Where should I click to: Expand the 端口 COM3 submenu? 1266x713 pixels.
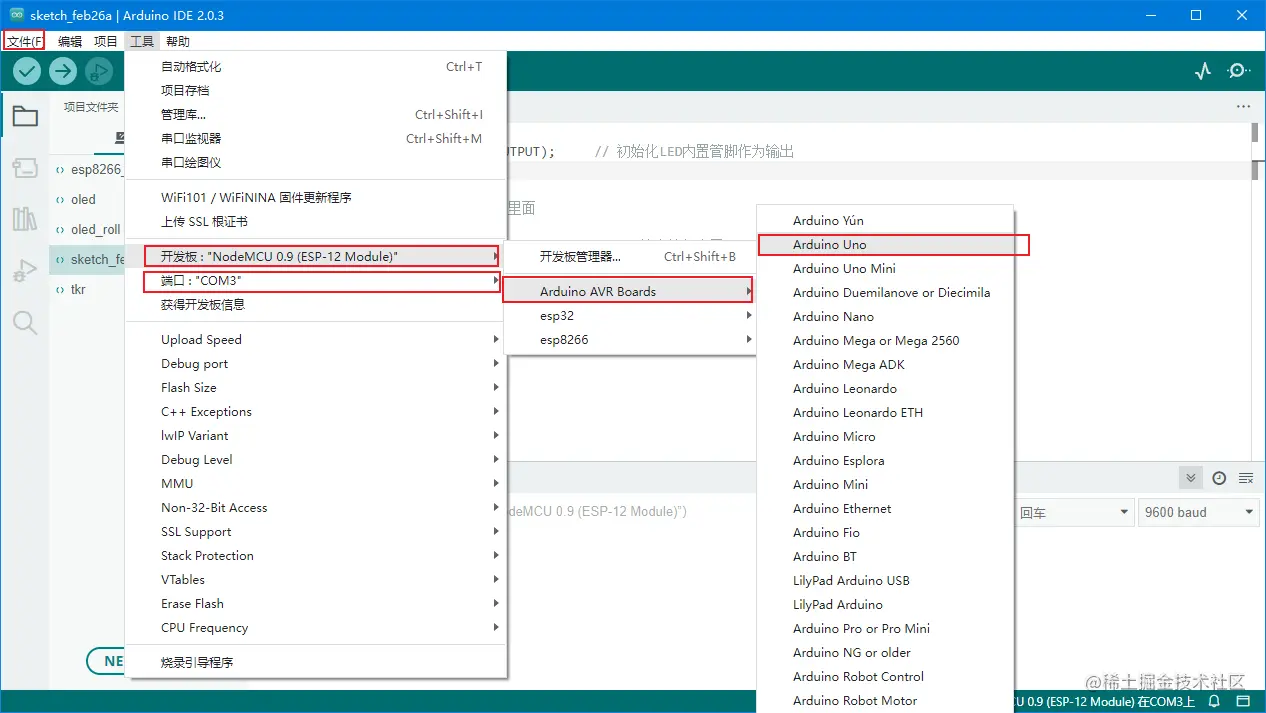click(316, 281)
